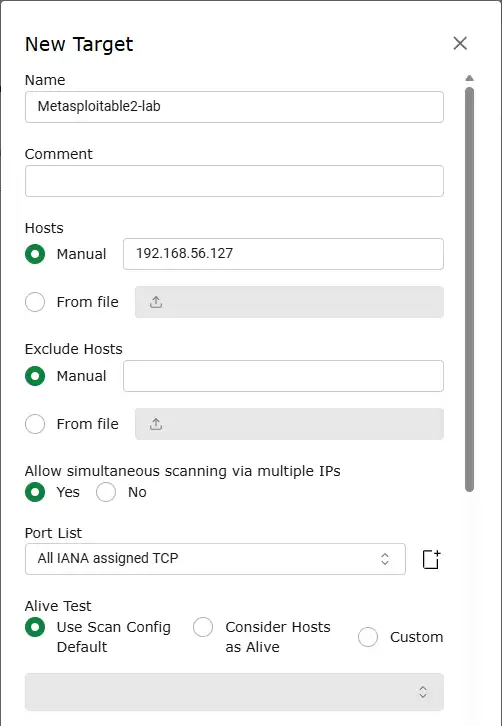This screenshot has width=502, height=726.
Task: Create a new port list icon
Action: click(432, 559)
